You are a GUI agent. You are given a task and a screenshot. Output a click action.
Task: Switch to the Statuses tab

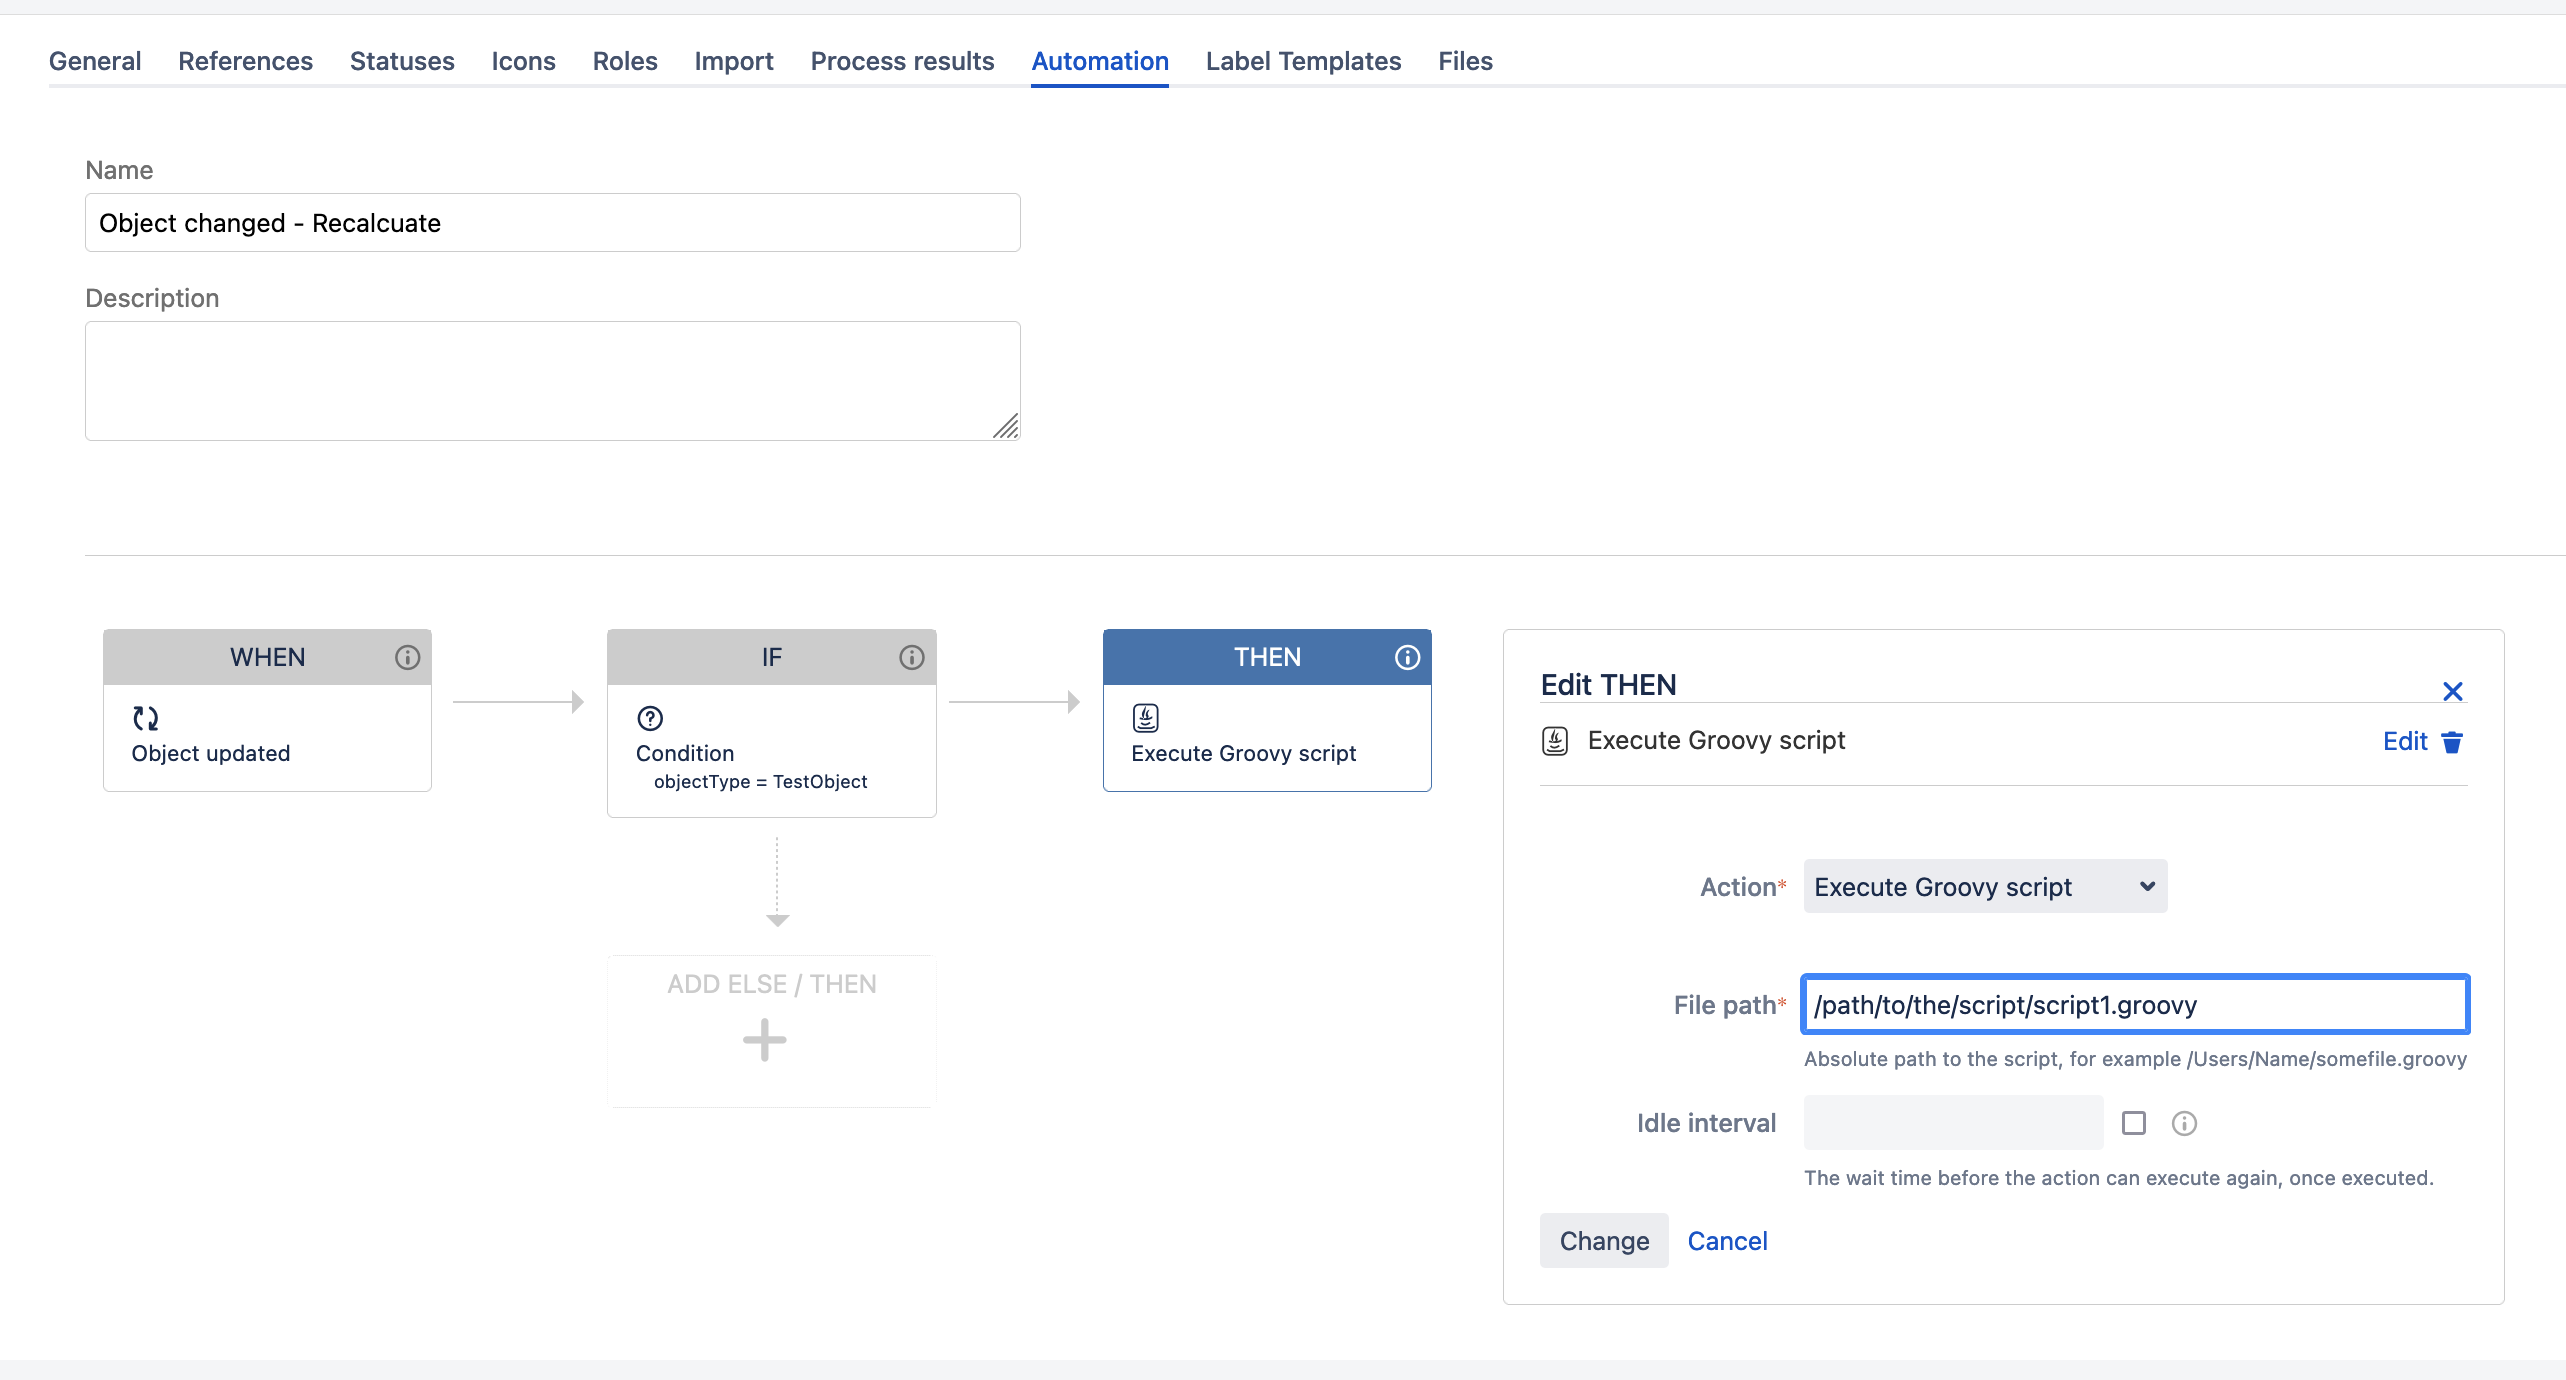click(x=402, y=61)
